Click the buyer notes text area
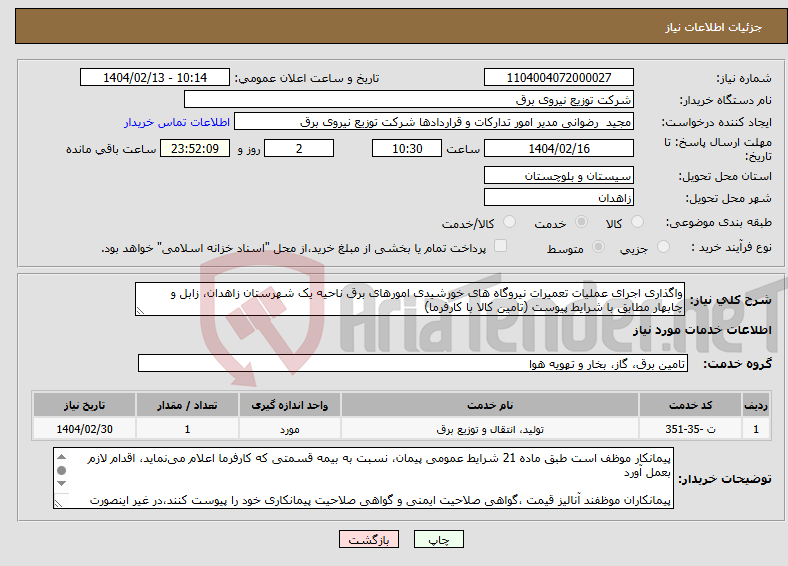 [363, 478]
